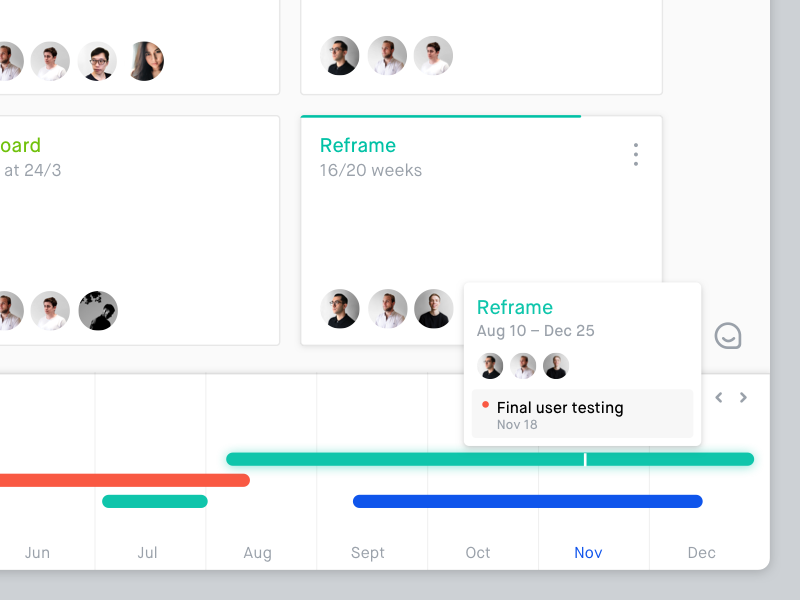The image size is (800, 600).
Task: Select the long-haired woman's avatar
Action: pos(145,61)
